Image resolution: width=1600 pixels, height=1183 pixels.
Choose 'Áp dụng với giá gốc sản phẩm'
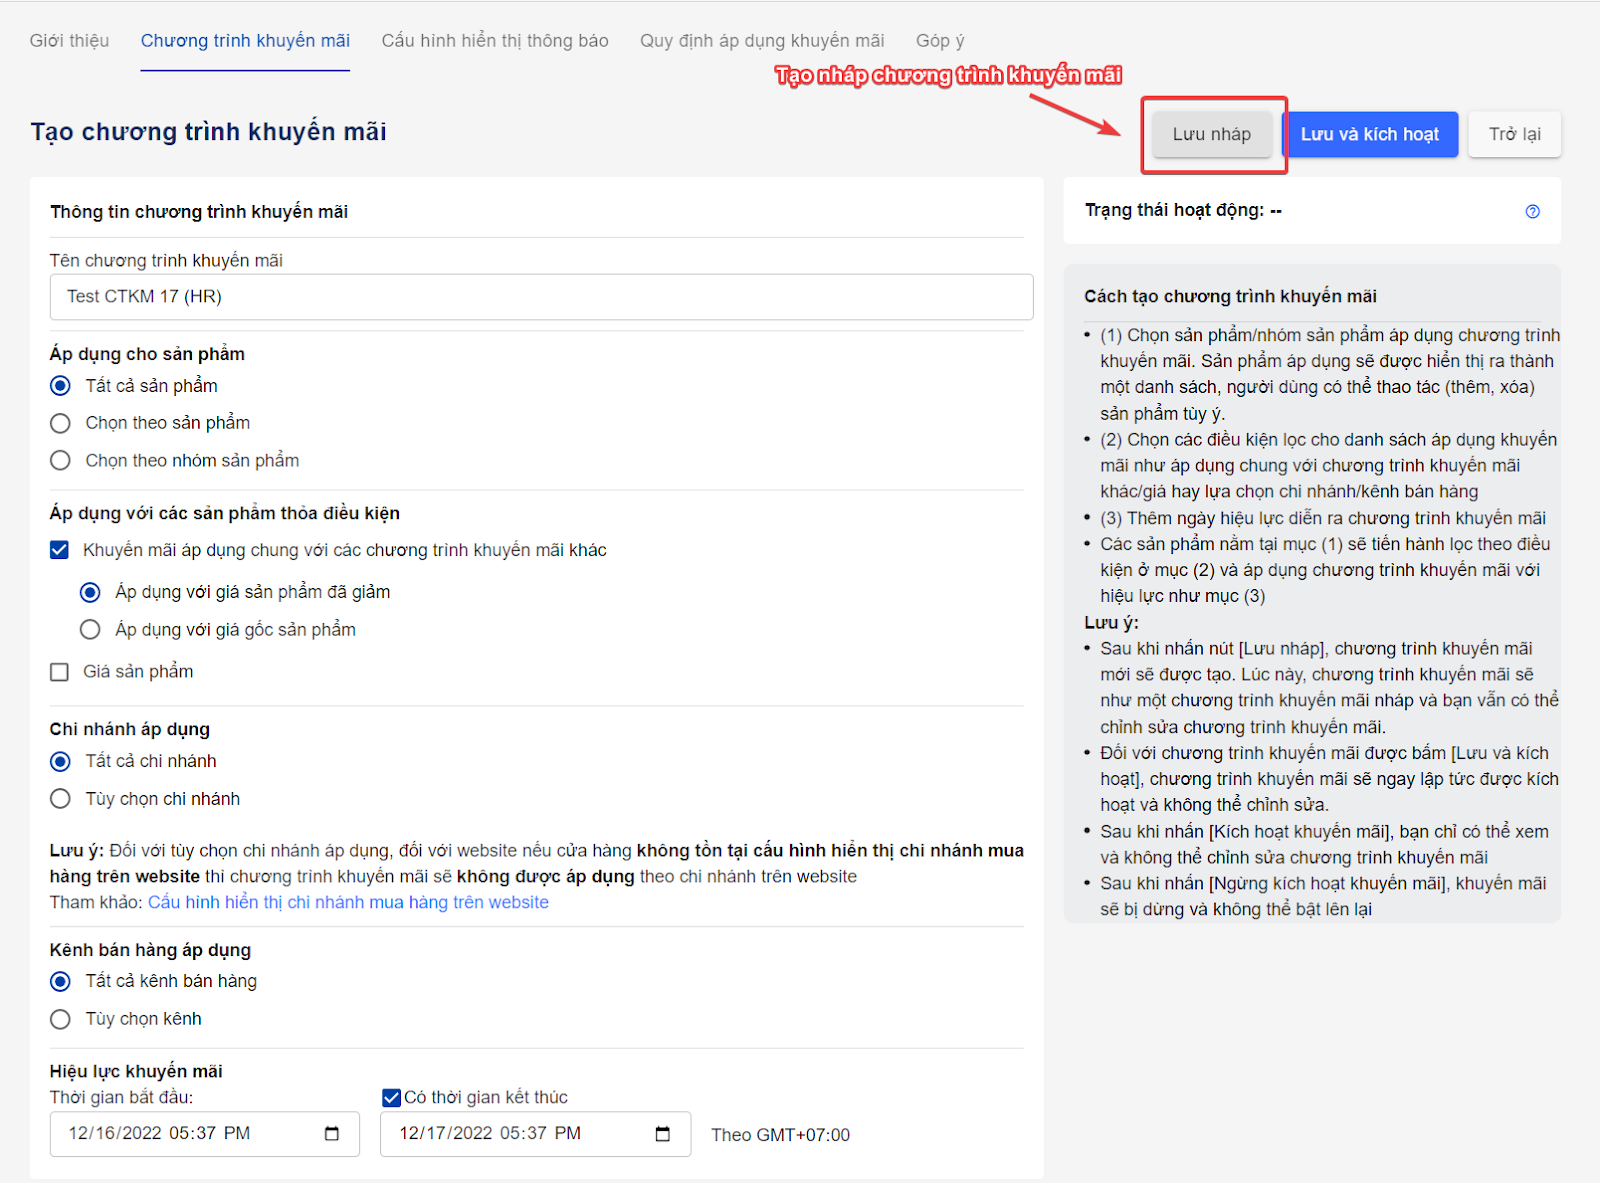click(91, 629)
